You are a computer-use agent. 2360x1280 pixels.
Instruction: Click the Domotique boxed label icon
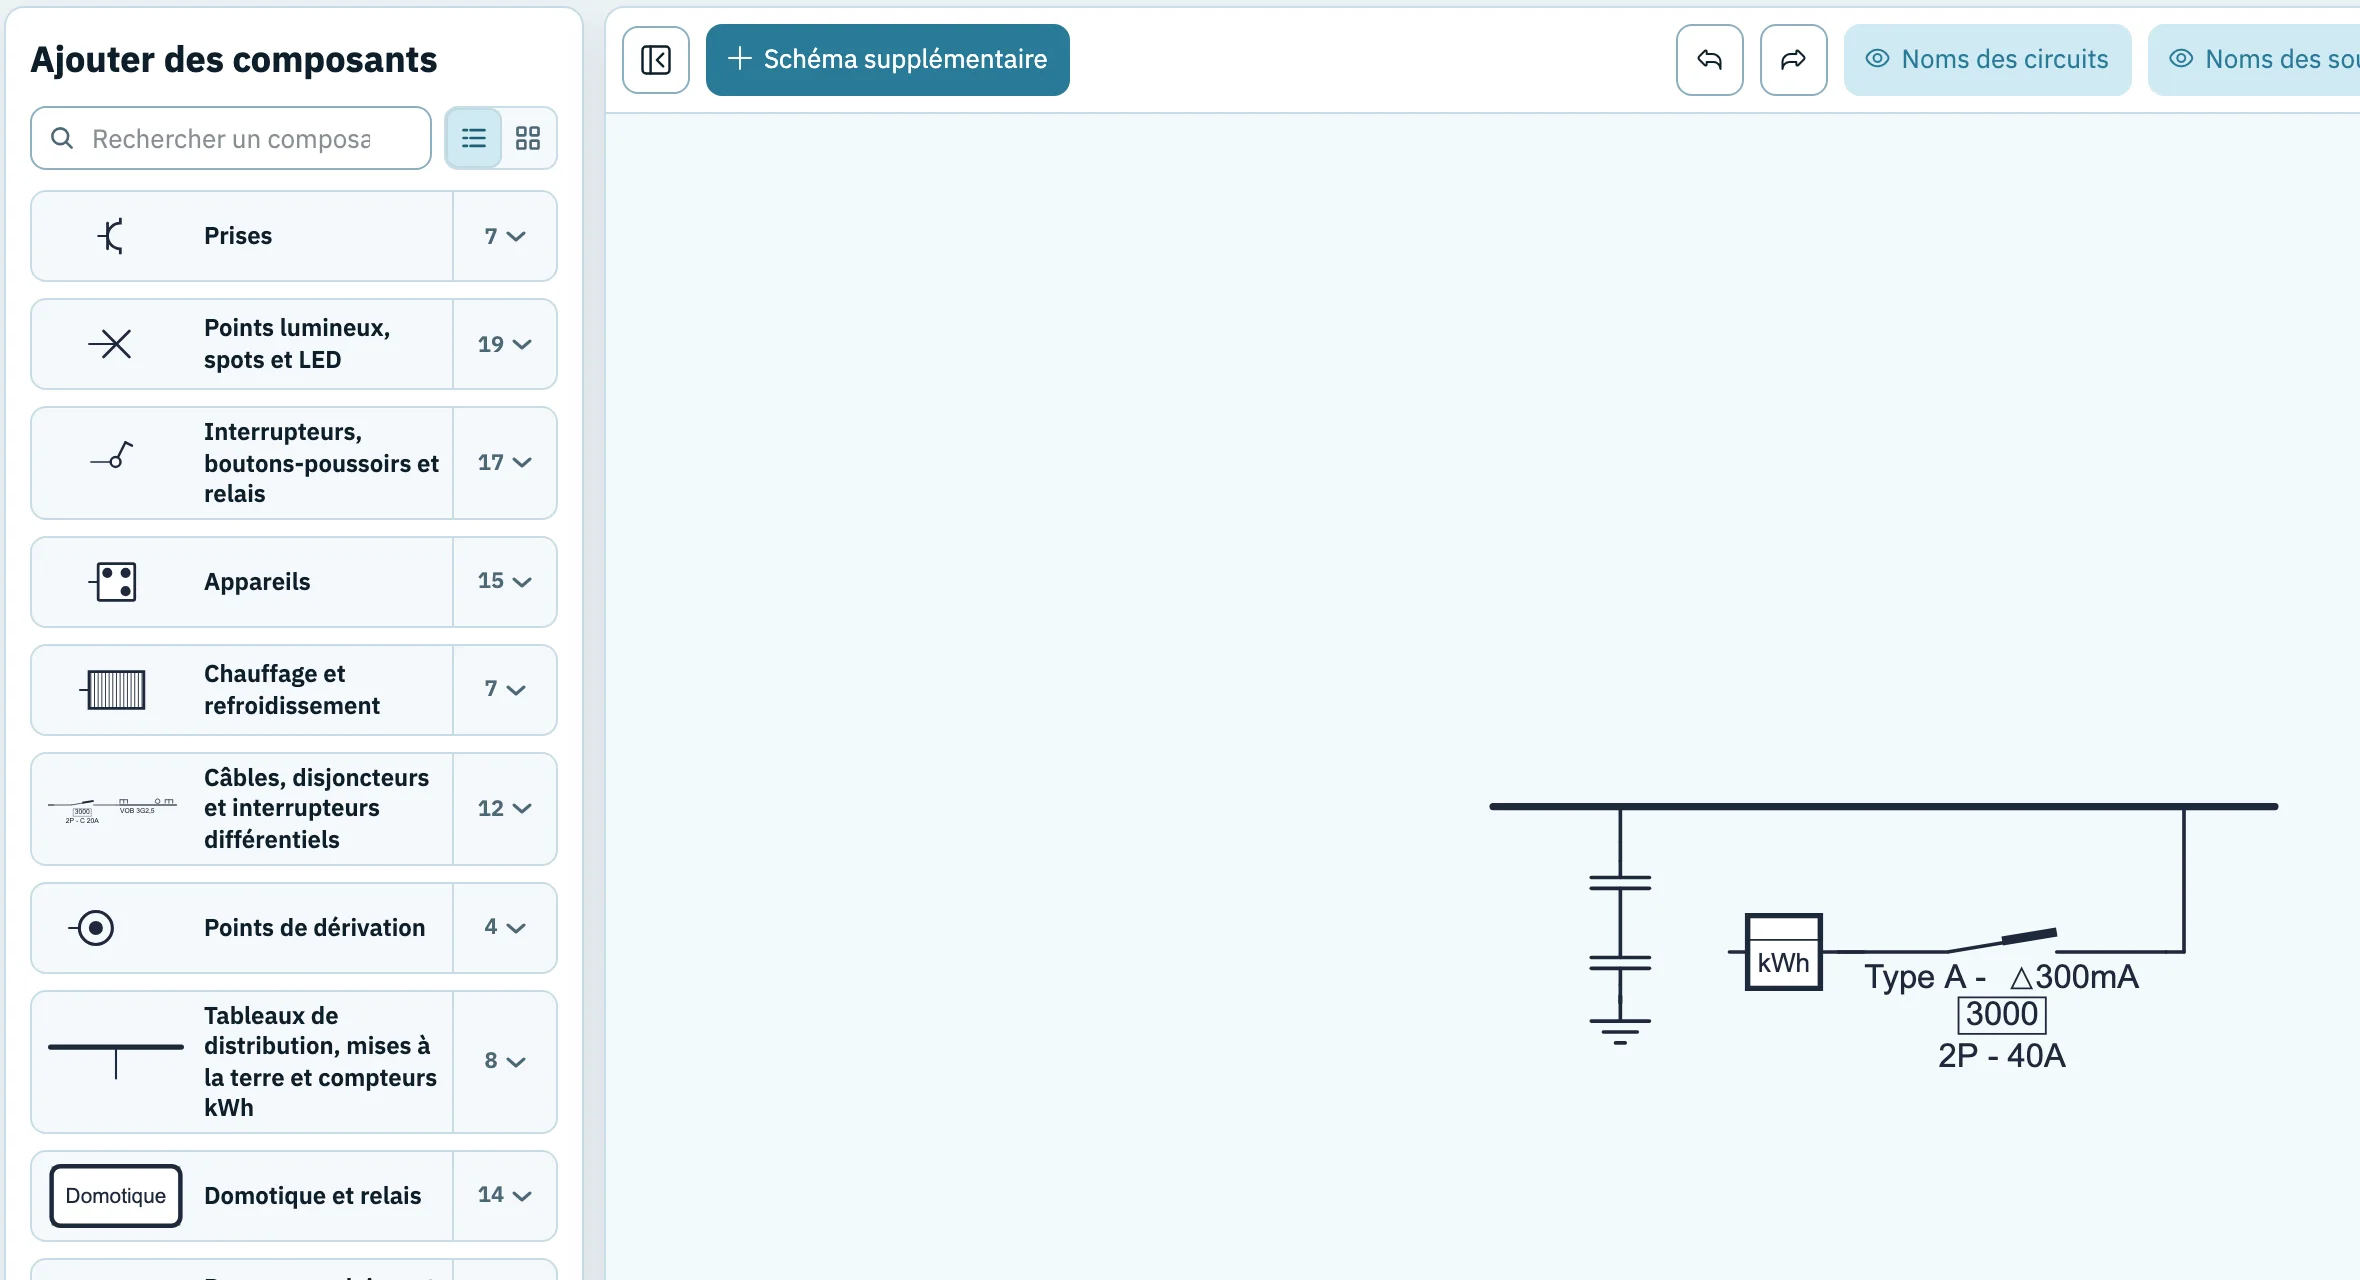(116, 1196)
